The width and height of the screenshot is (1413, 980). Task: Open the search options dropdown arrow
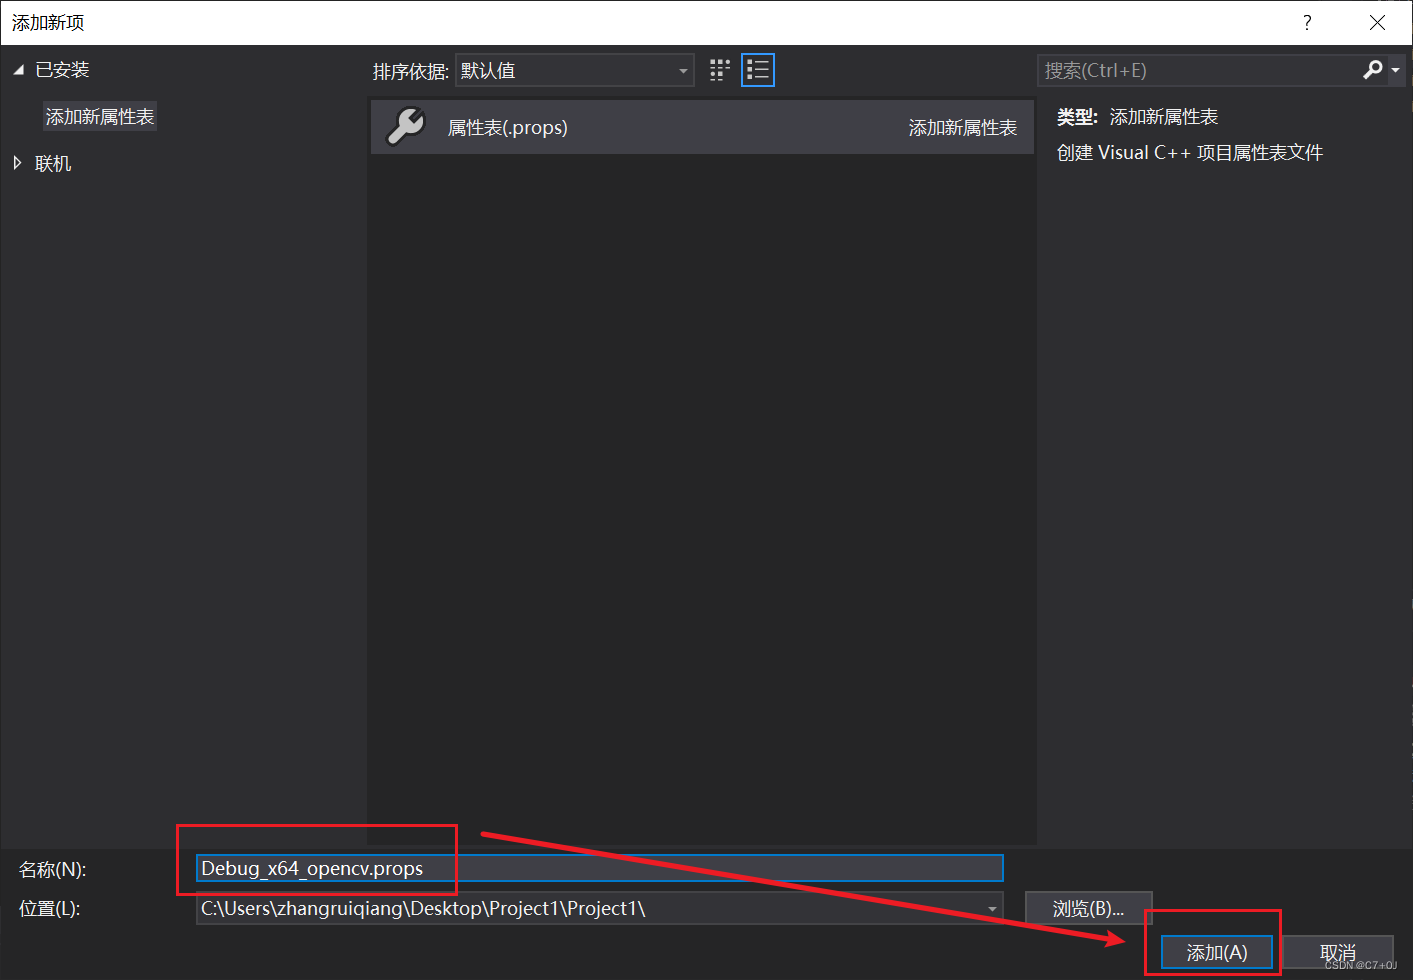click(1395, 70)
